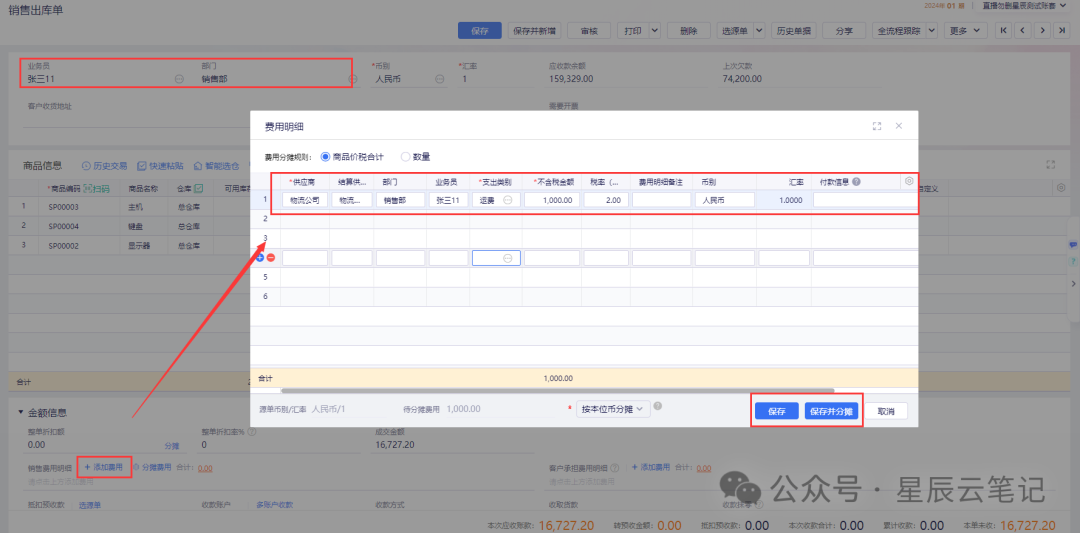Click the blue add-row plus icon
Screen dimensions: 1080x533
click(260, 258)
